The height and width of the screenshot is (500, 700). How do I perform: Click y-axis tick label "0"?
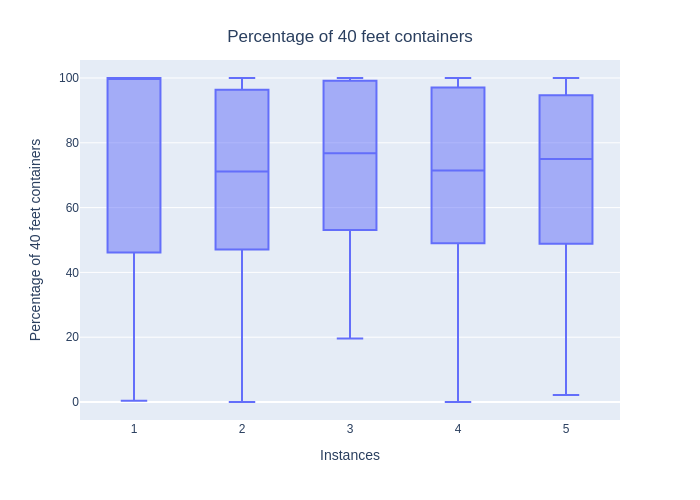pyautogui.click(x=75, y=402)
